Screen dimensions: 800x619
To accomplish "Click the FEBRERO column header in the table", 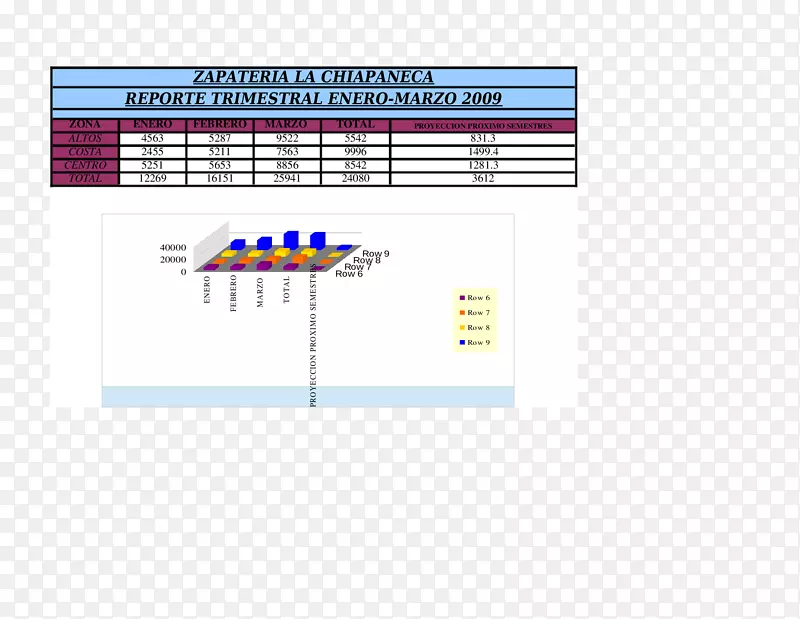I will coord(219,125).
